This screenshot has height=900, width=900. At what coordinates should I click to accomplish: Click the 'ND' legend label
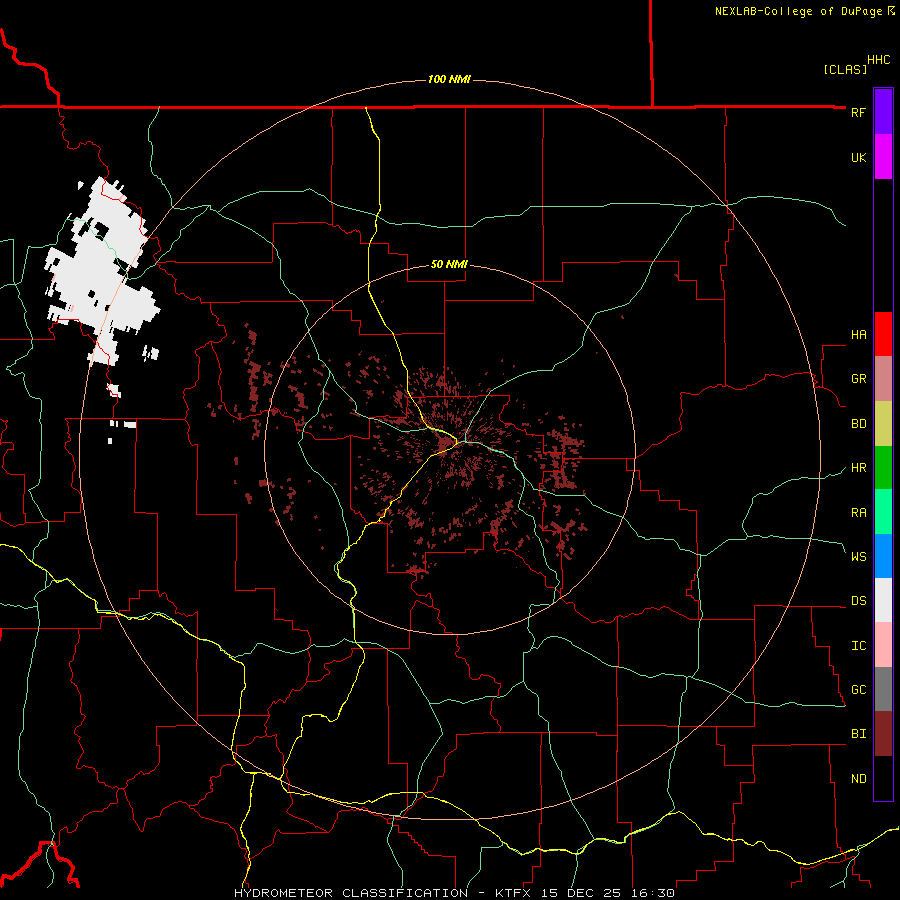tap(858, 779)
